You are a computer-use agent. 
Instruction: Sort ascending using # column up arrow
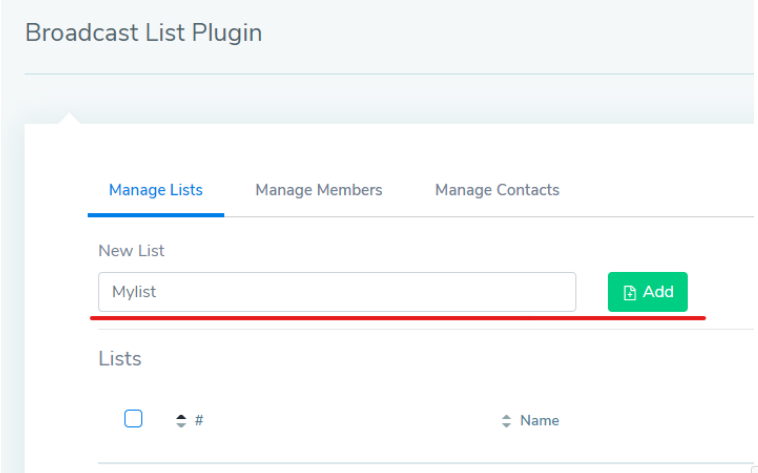pyautogui.click(x=181, y=416)
